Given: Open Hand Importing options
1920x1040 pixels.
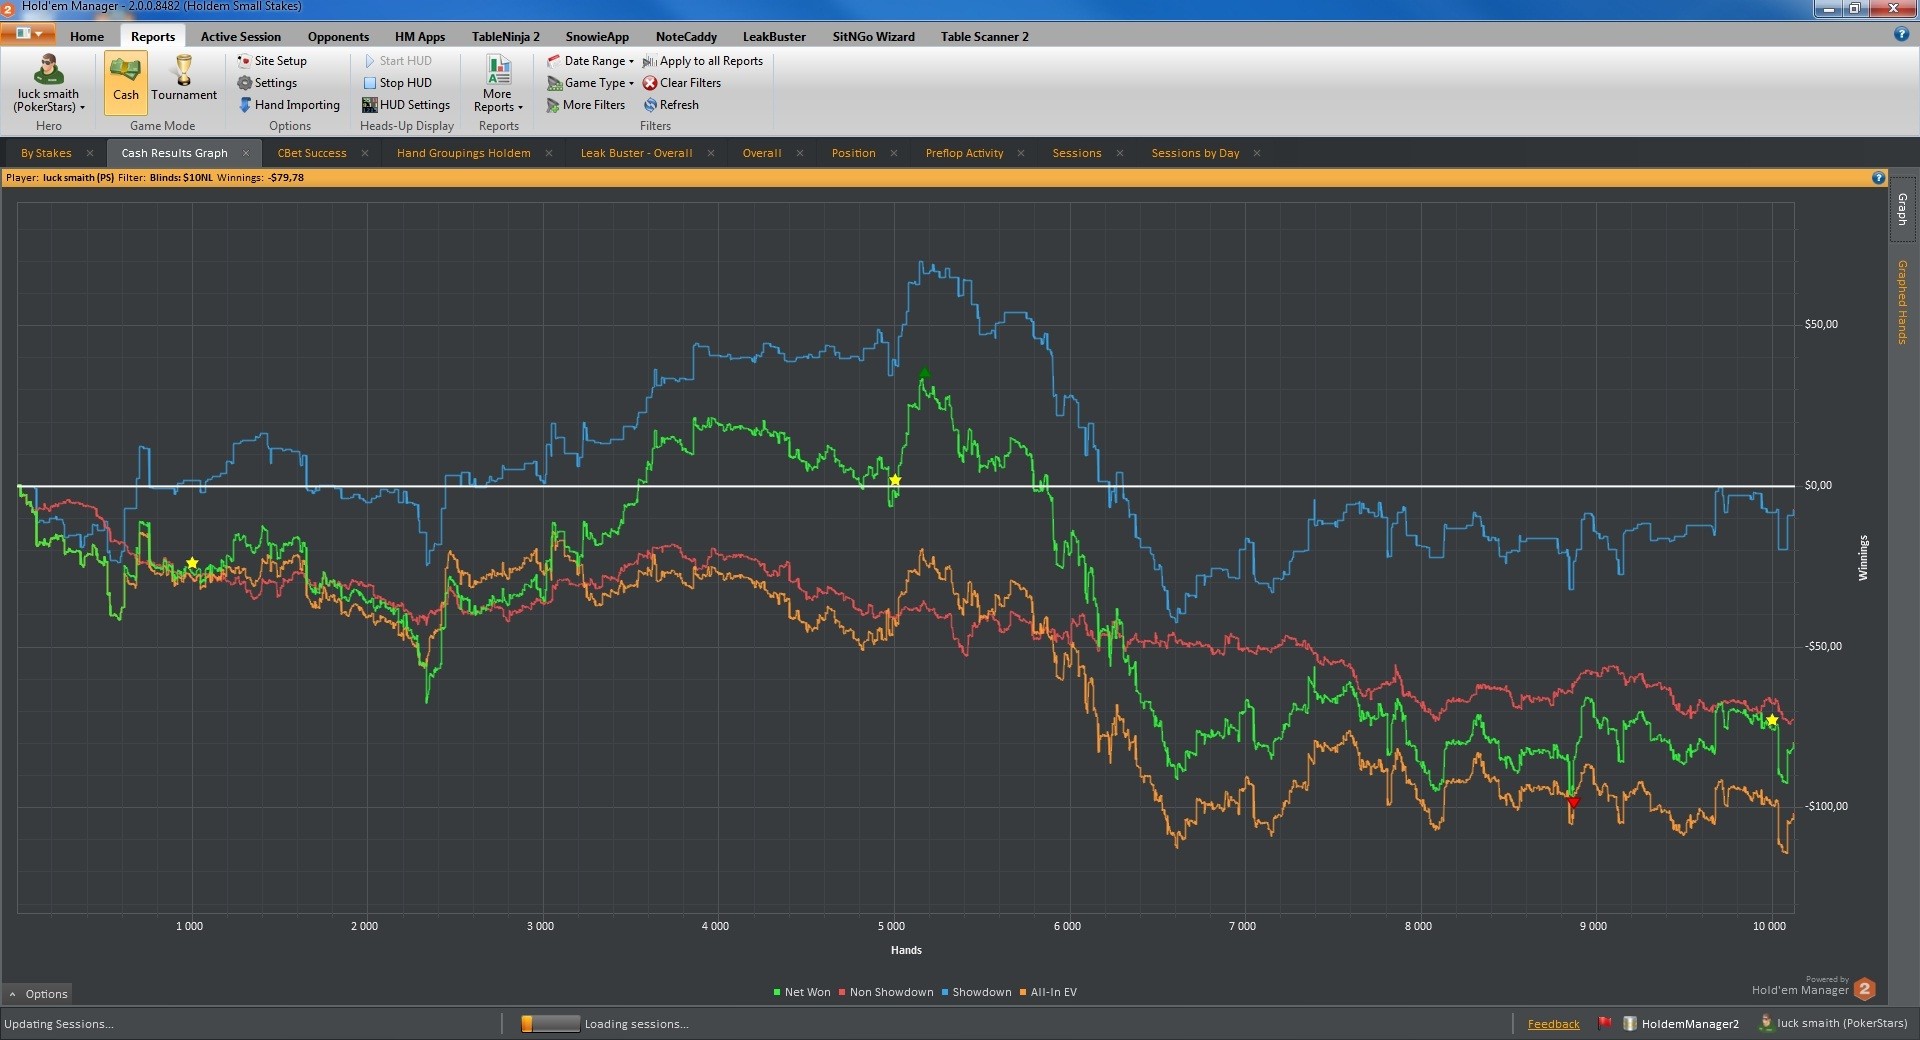Looking at the screenshot, I should (x=289, y=105).
